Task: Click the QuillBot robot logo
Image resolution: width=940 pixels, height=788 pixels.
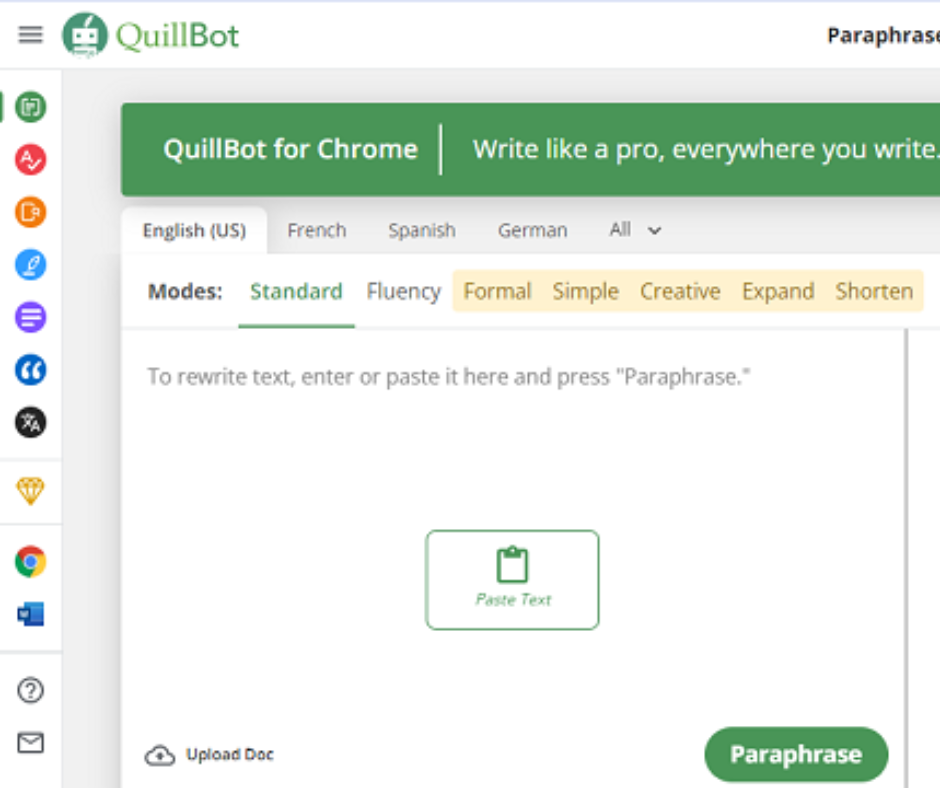Action: tap(85, 35)
